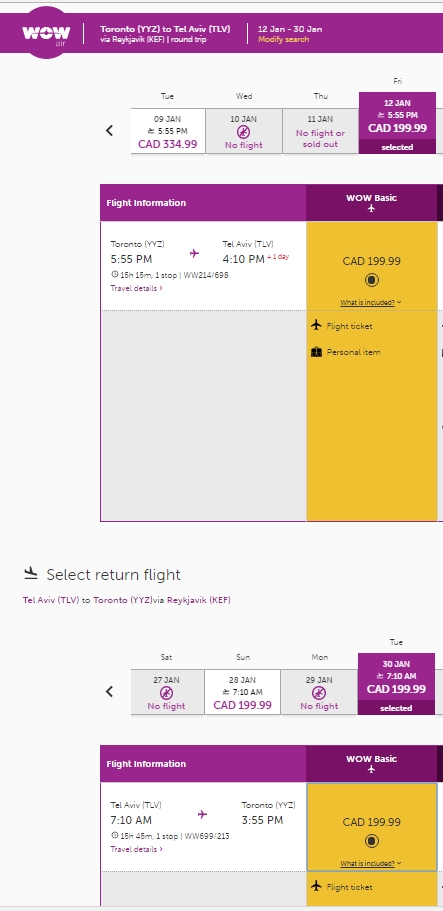Click the outbound Flight ticket plane icon
This screenshot has width=443, height=911.
coord(316,325)
